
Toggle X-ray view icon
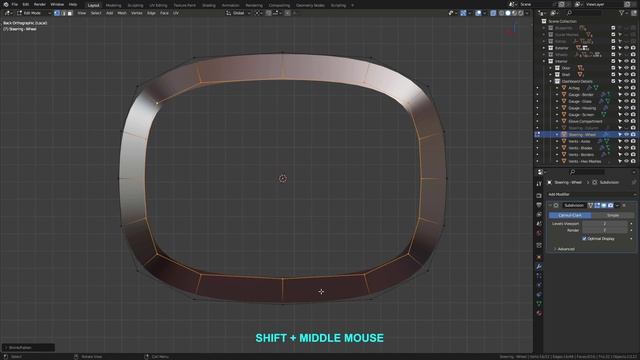[x=493, y=13]
